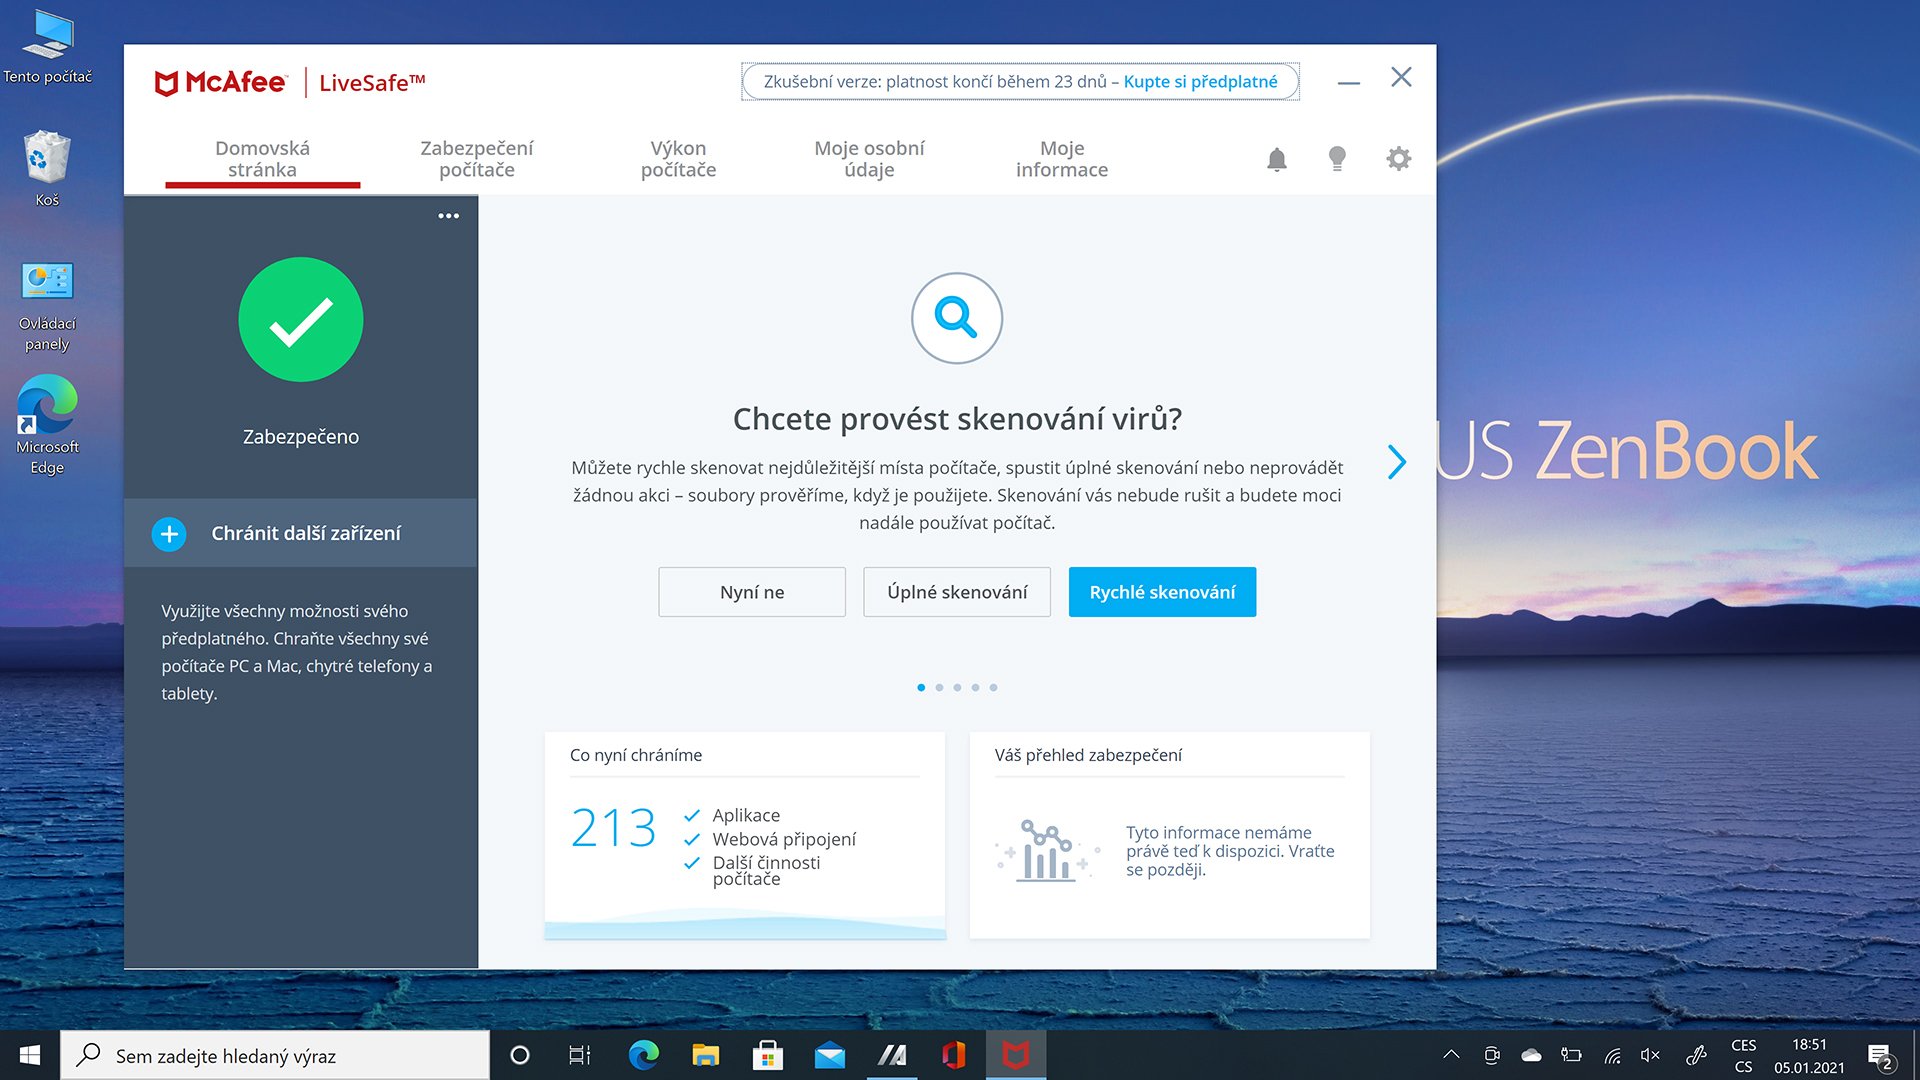Open Zabezpečení počítače tab
The image size is (1920, 1080).
[476, 159]
